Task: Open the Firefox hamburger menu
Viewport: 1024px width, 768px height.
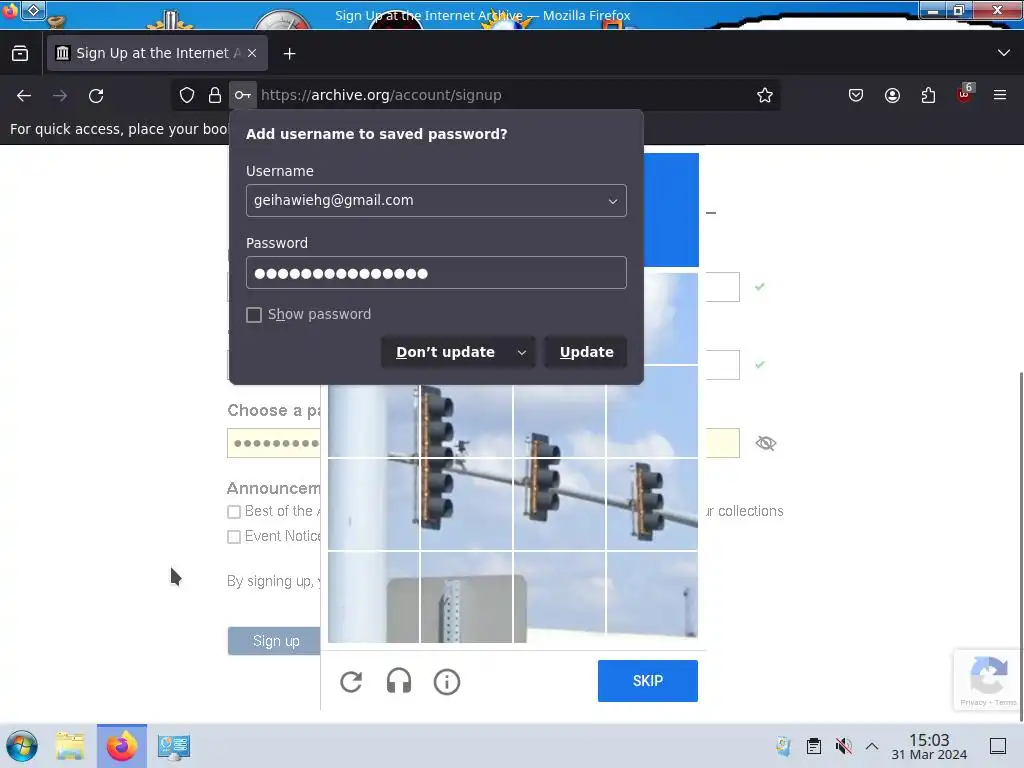Action: (1000, 95)
